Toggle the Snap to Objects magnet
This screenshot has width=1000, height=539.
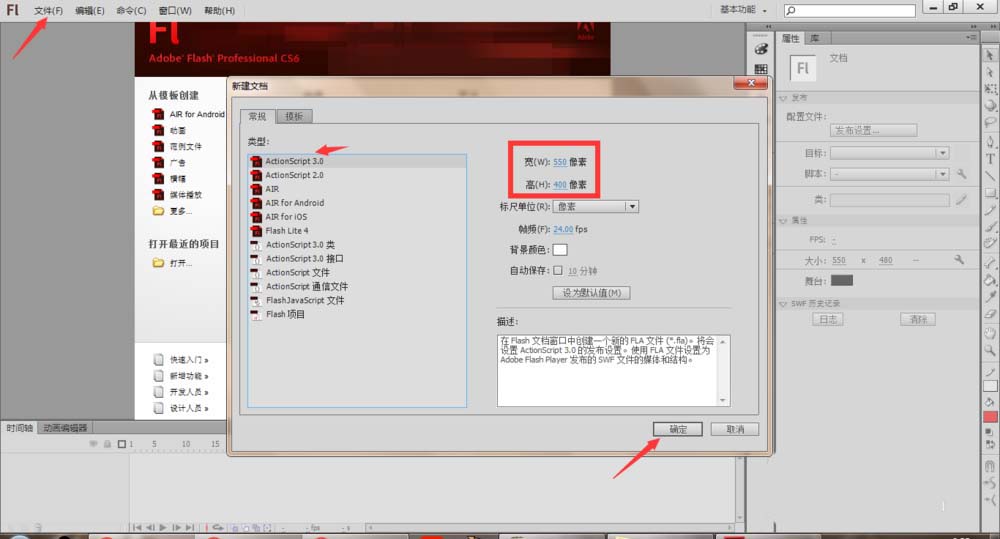[990, 467]
